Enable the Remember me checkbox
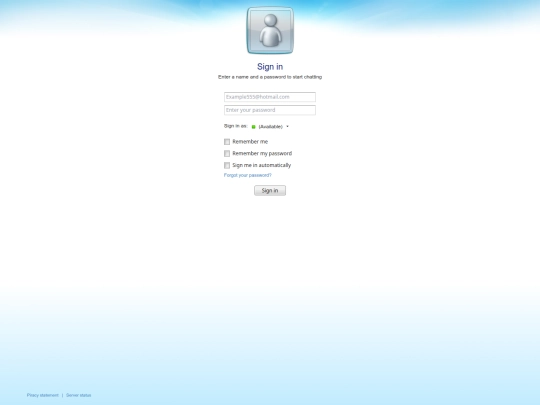 [x=227, y=142]
